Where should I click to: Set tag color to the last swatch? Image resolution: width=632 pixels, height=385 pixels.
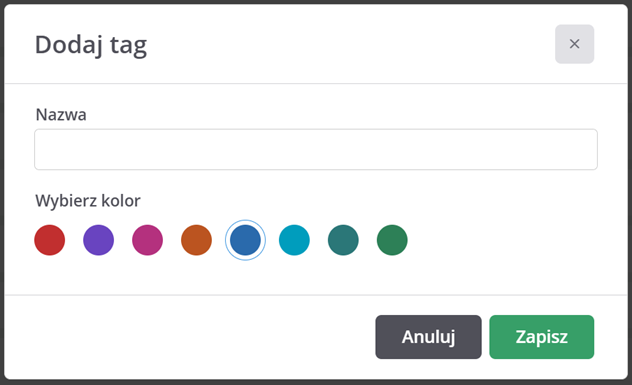392,240
